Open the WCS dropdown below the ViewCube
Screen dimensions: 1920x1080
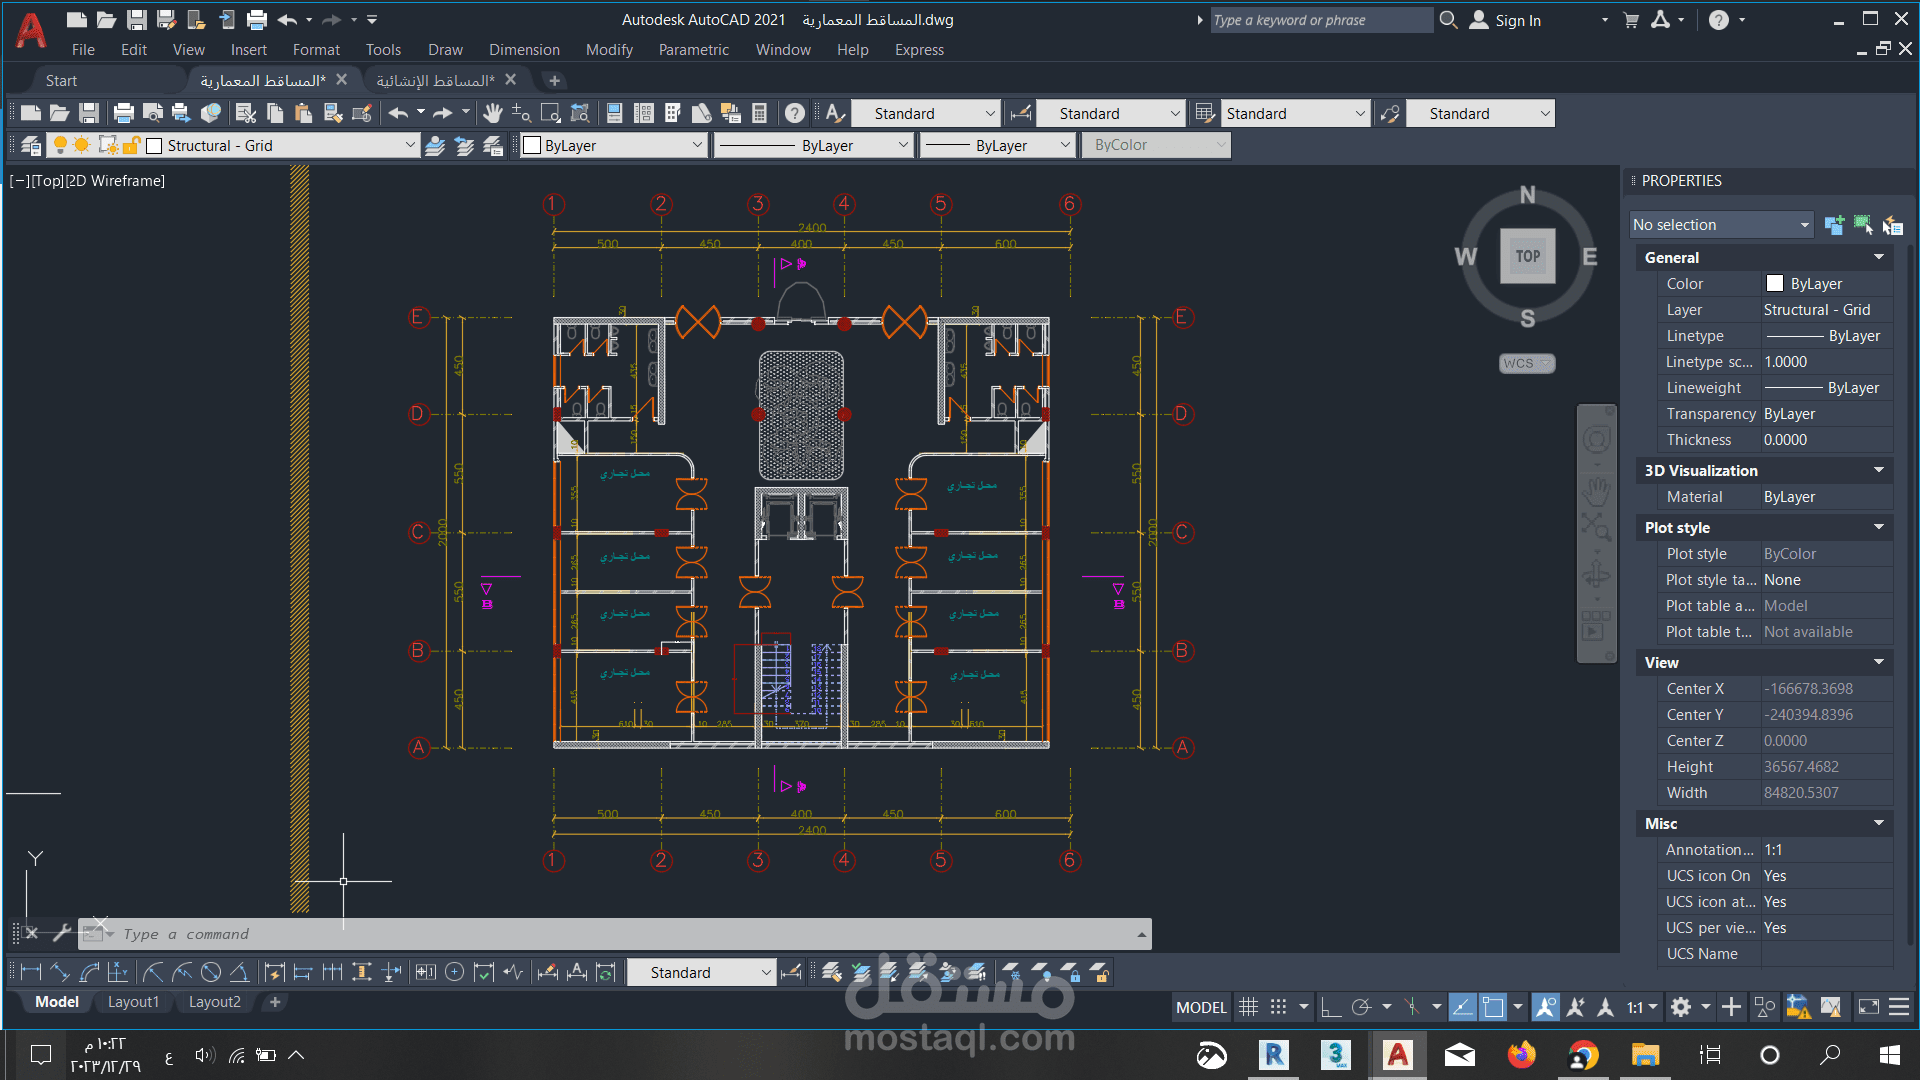pyautogui.click(x=1527, y=364)
